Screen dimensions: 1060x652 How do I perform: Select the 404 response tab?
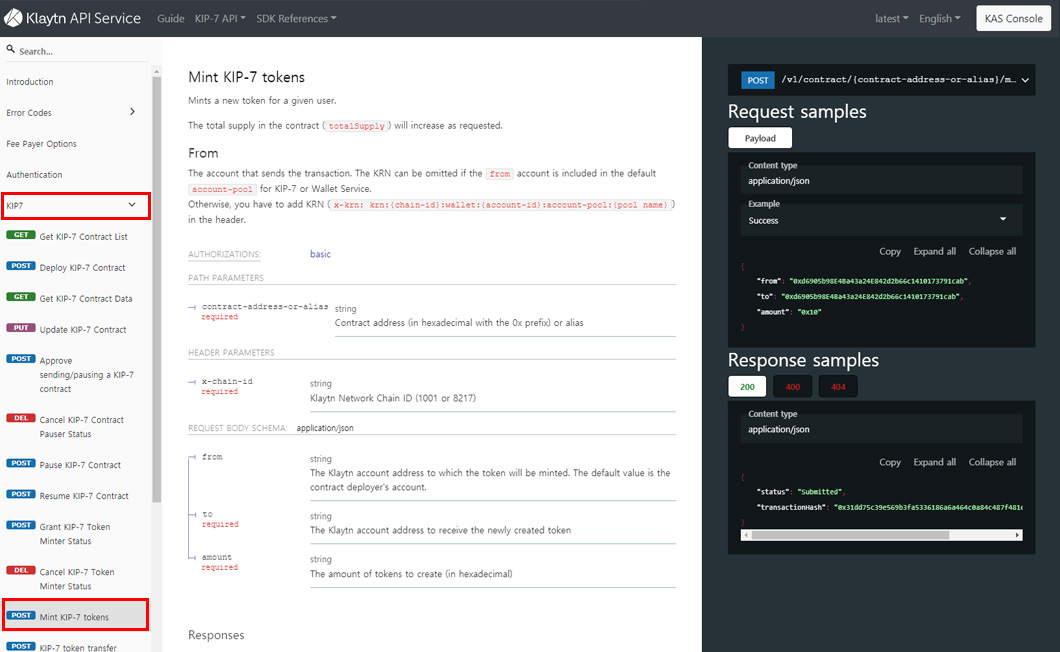[x=838, y=387]
